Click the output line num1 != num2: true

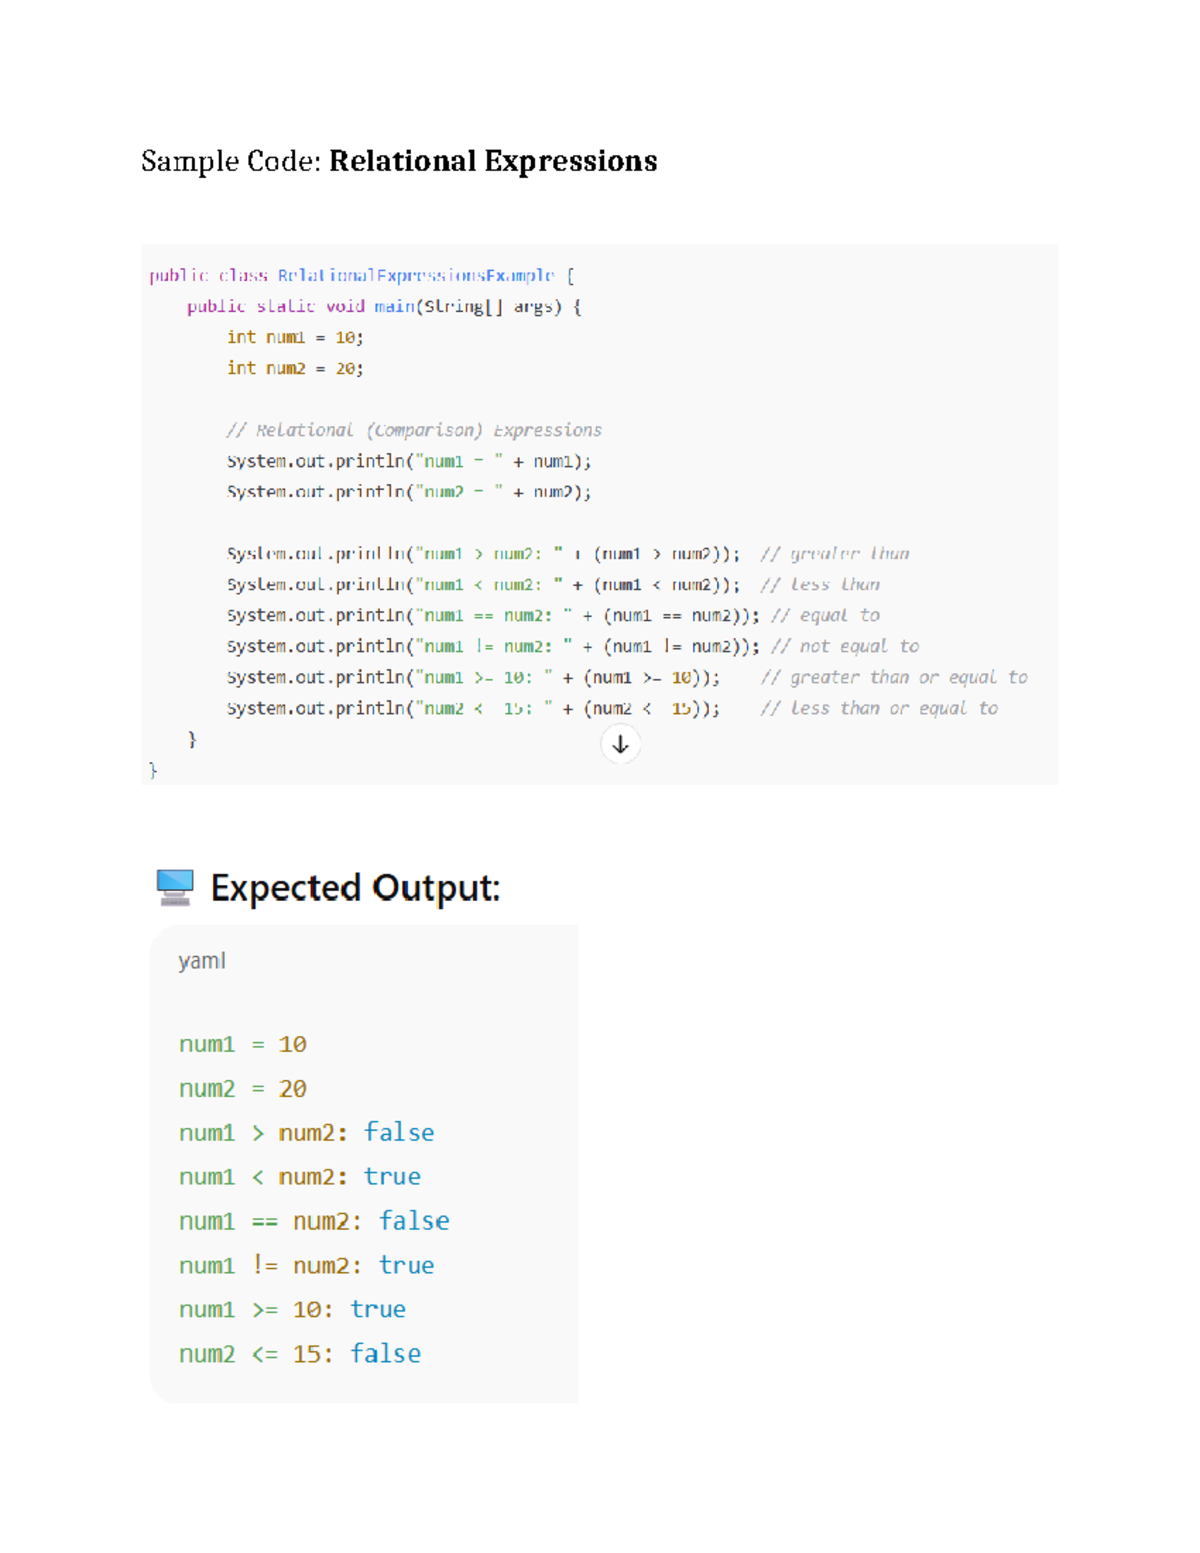point(306,1265)
